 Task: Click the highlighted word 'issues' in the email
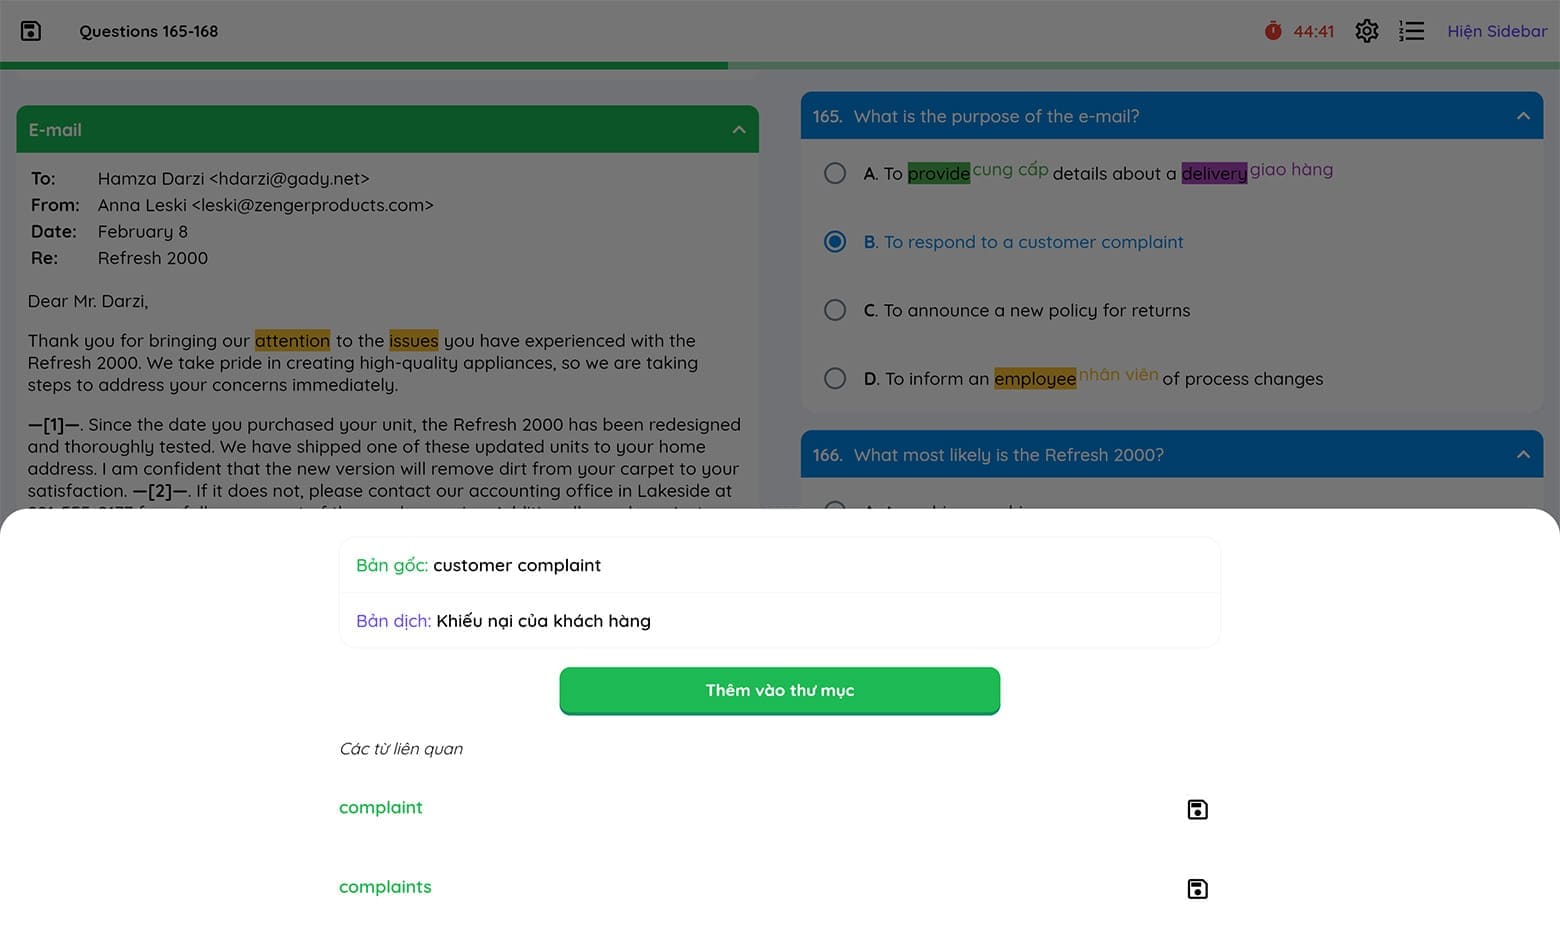pyautogui.click(x=414, y=341)
